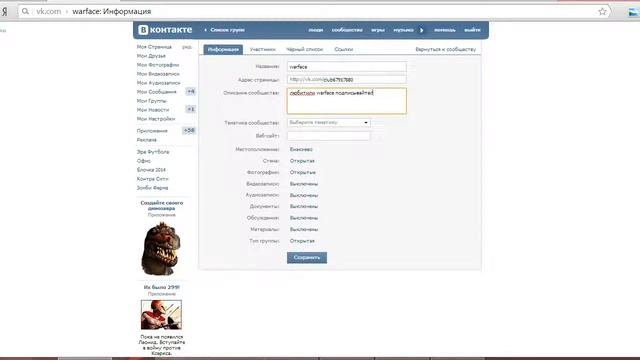Open Реклама in sidebar
Screen dimensions: 640x360
[x=147, y=140]
